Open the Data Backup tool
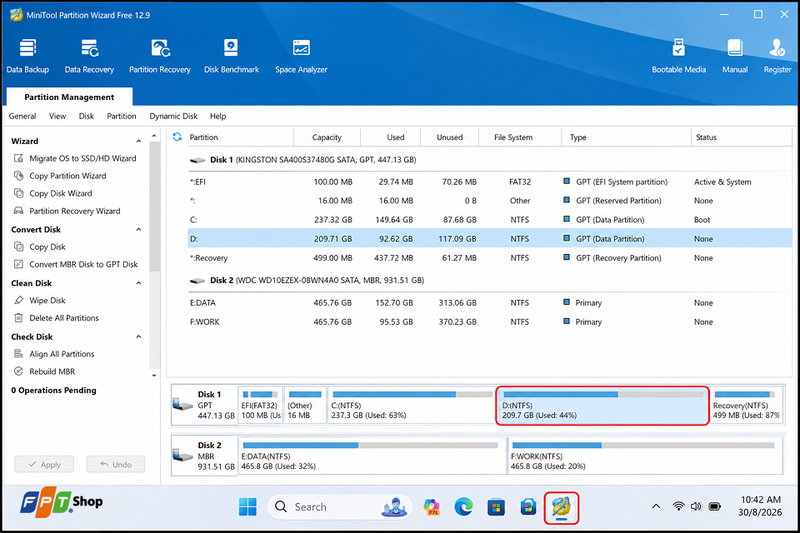Viewport: 800px width, 533px height. click(x=28, y=56)
